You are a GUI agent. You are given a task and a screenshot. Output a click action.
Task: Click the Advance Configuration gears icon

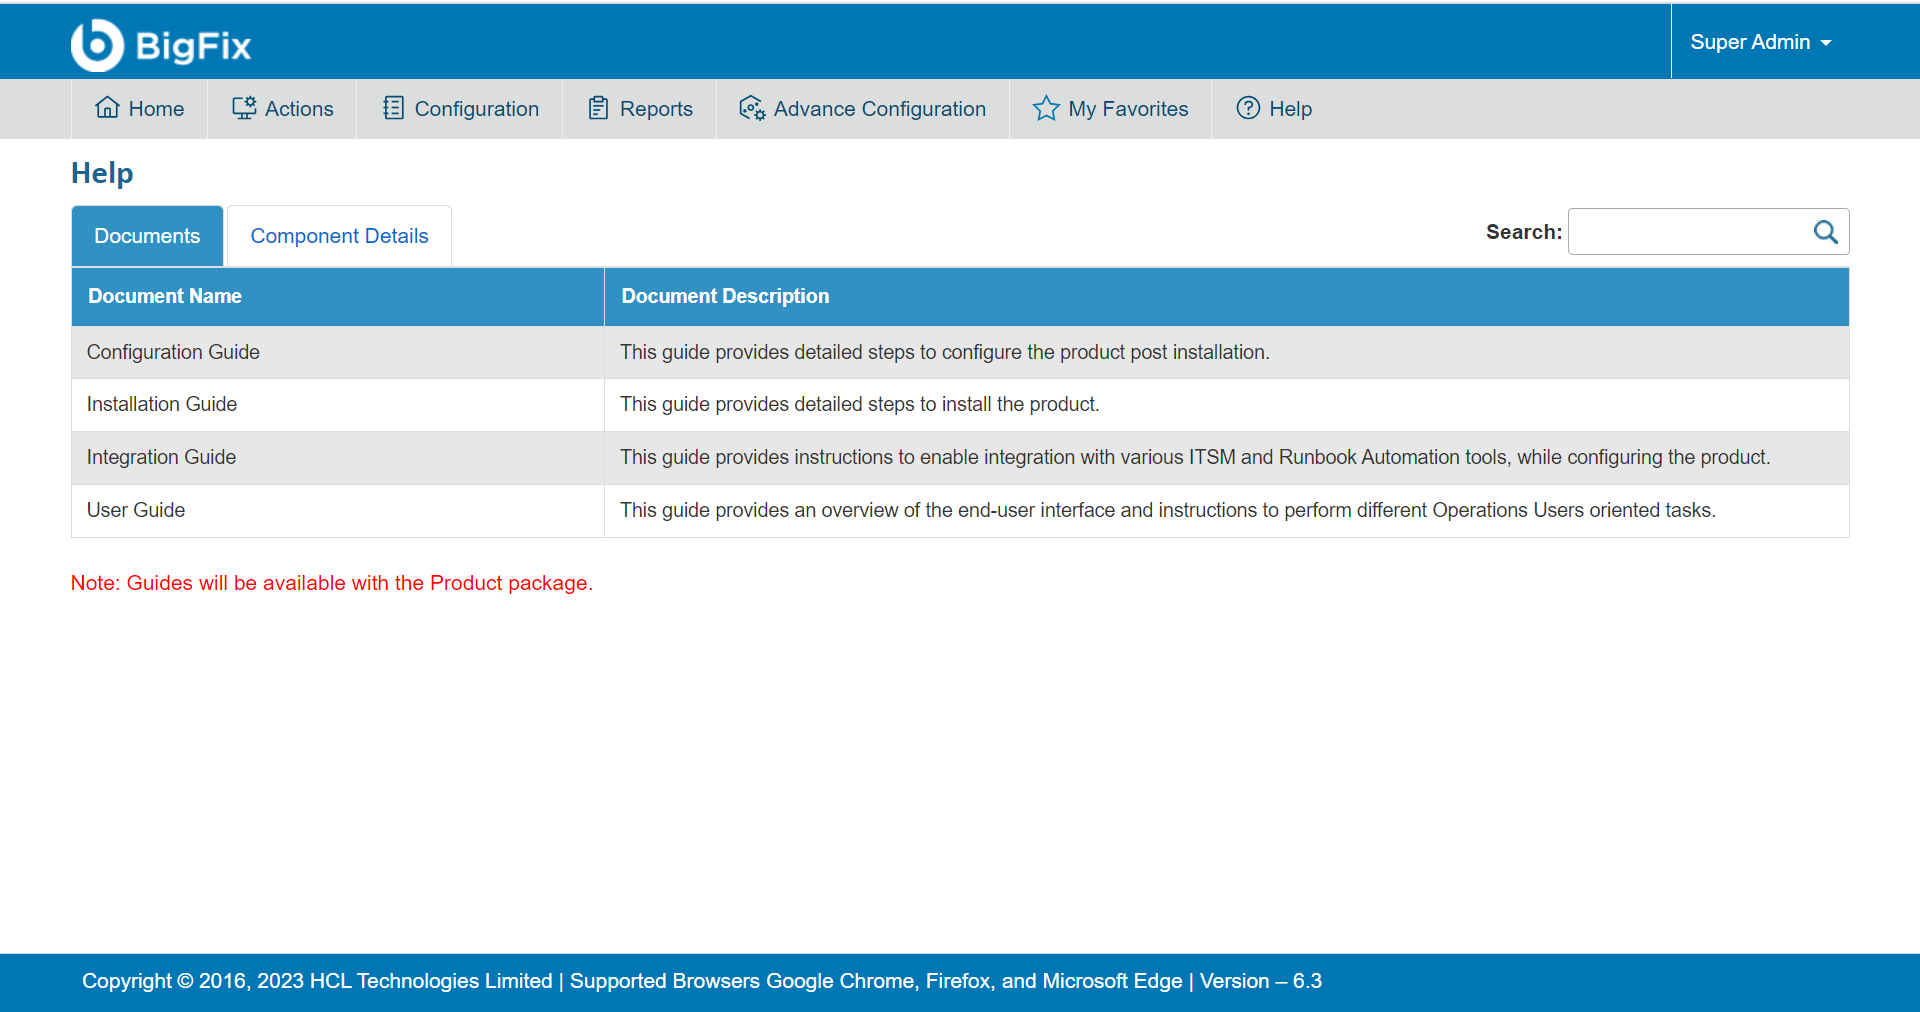point(752,108)
